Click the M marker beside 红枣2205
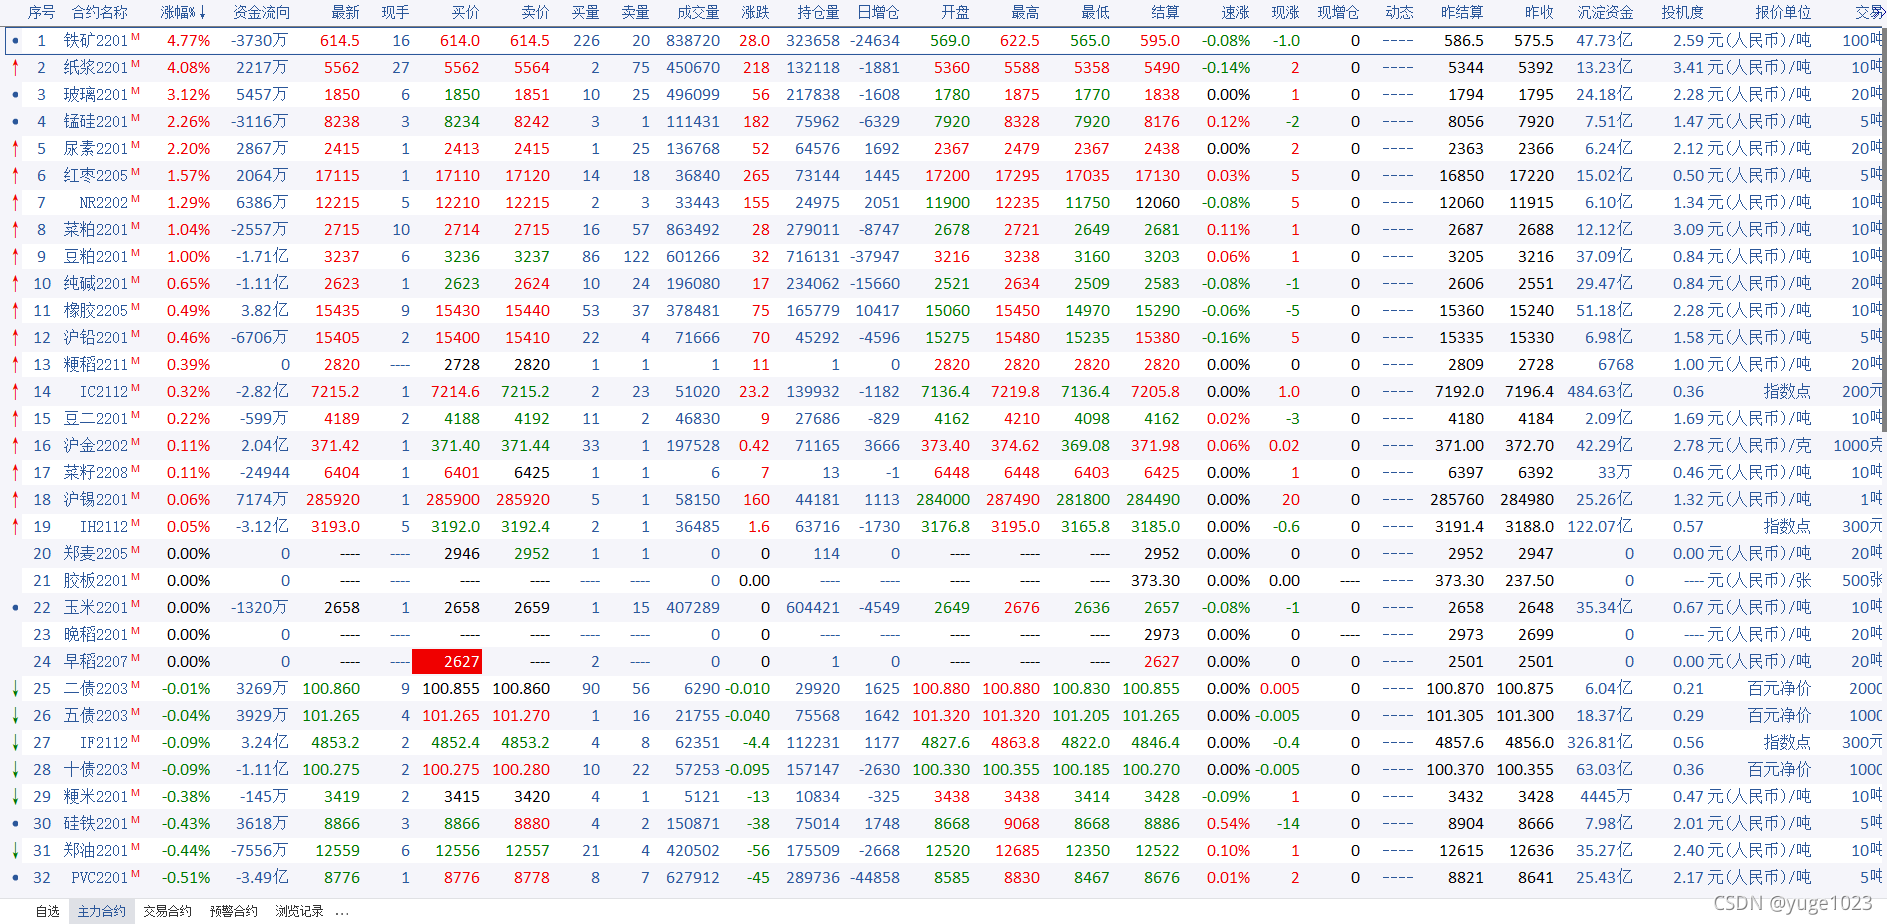 coord(135,172)
